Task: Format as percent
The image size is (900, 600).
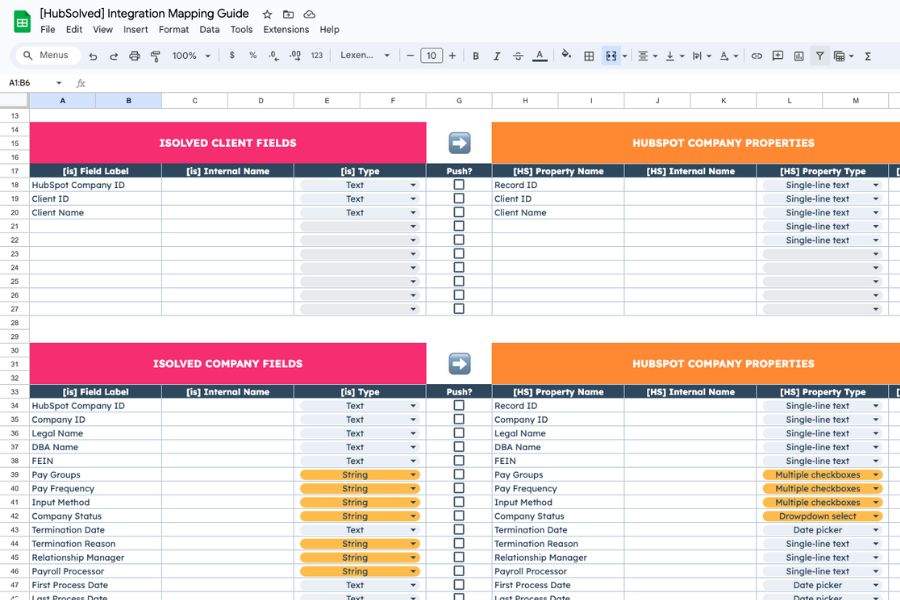Action: tap(253, 56)
